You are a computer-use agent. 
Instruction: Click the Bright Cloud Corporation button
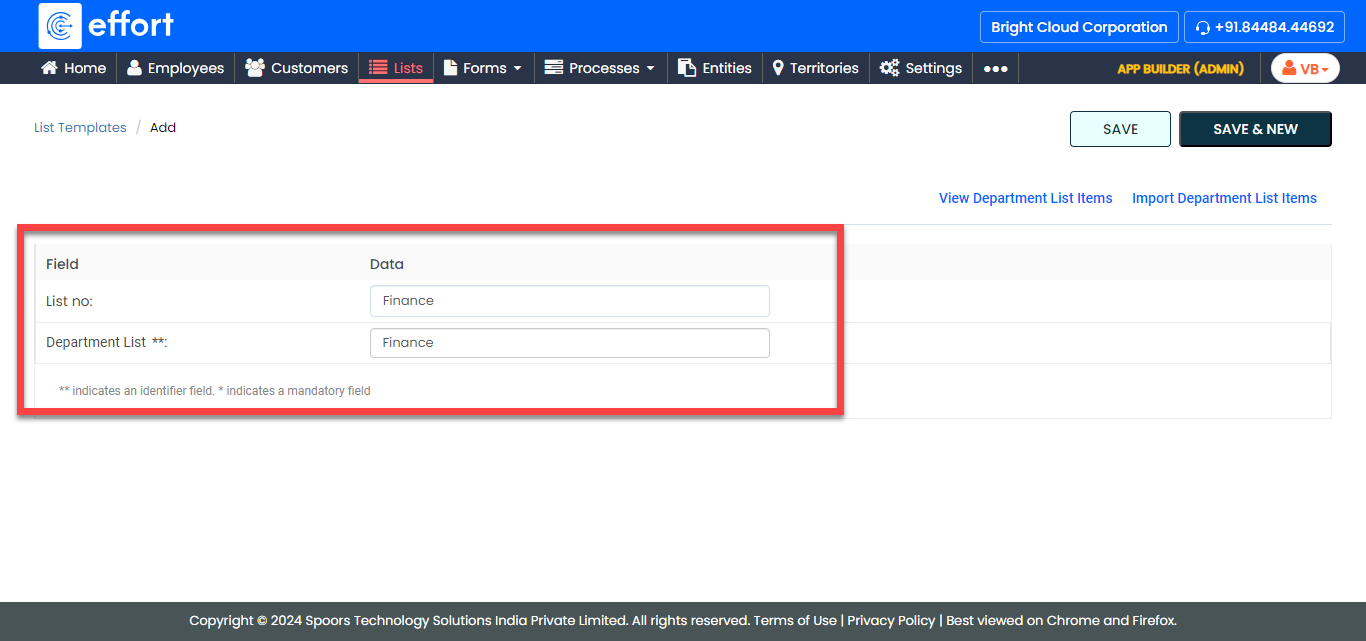coord(1079,27)
